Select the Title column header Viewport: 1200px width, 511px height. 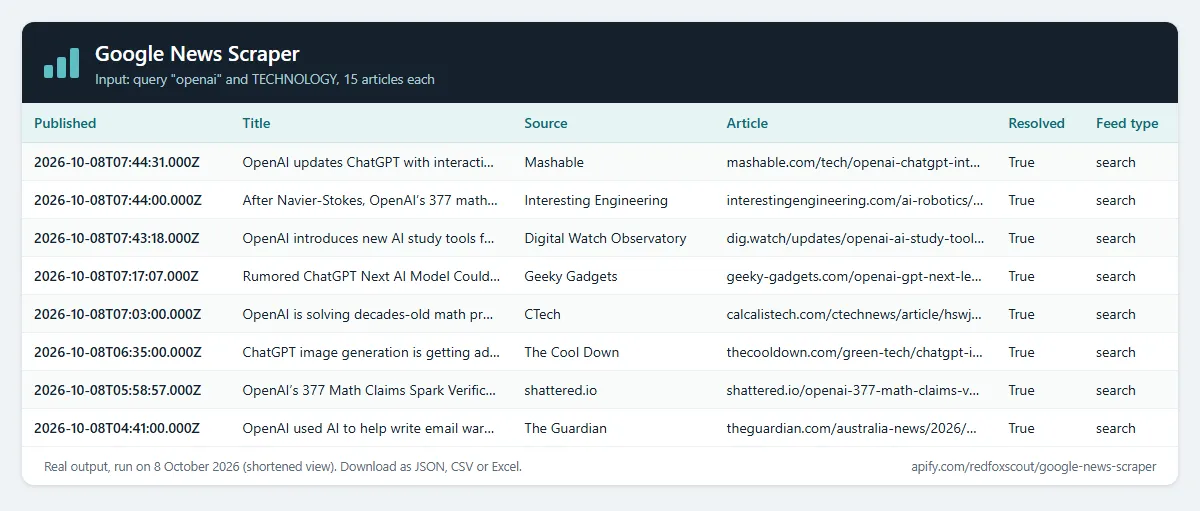(256, 123)
